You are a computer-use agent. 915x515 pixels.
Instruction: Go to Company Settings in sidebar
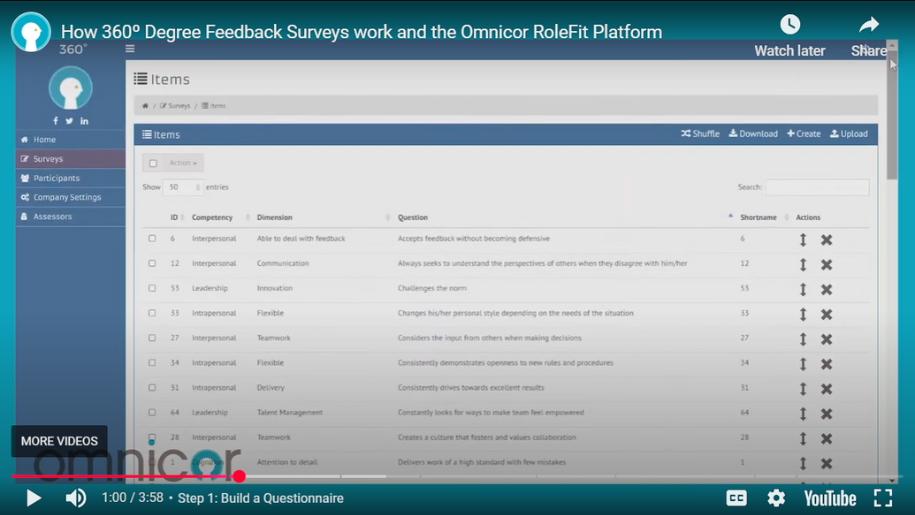67,197
